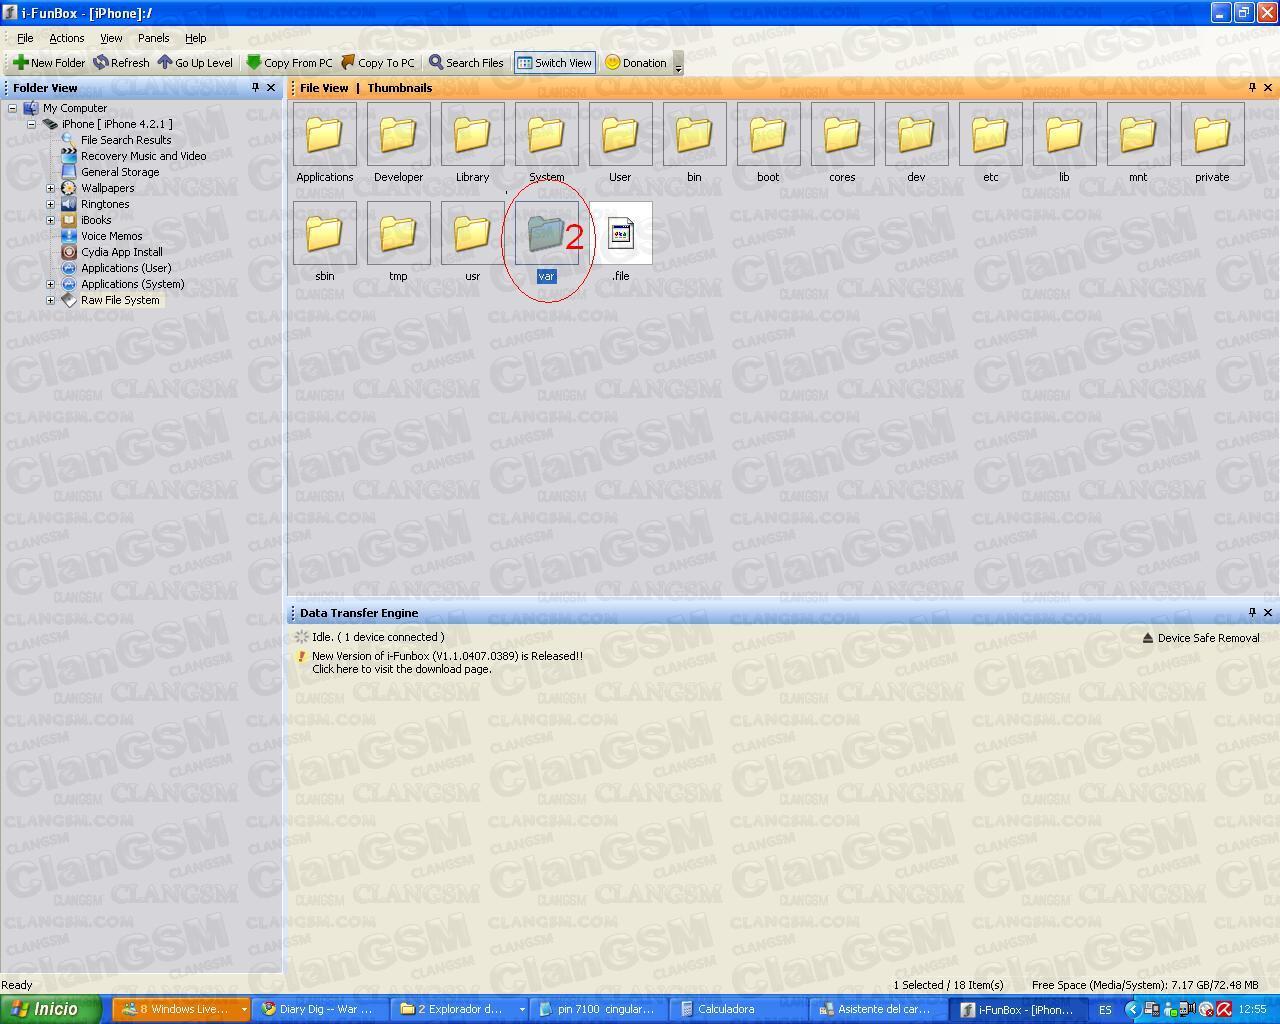Image resolution: width=1280 pixels, height=1024 pixels.
Task: Select the etc folder thumbnail
Action: coord(990,134)
